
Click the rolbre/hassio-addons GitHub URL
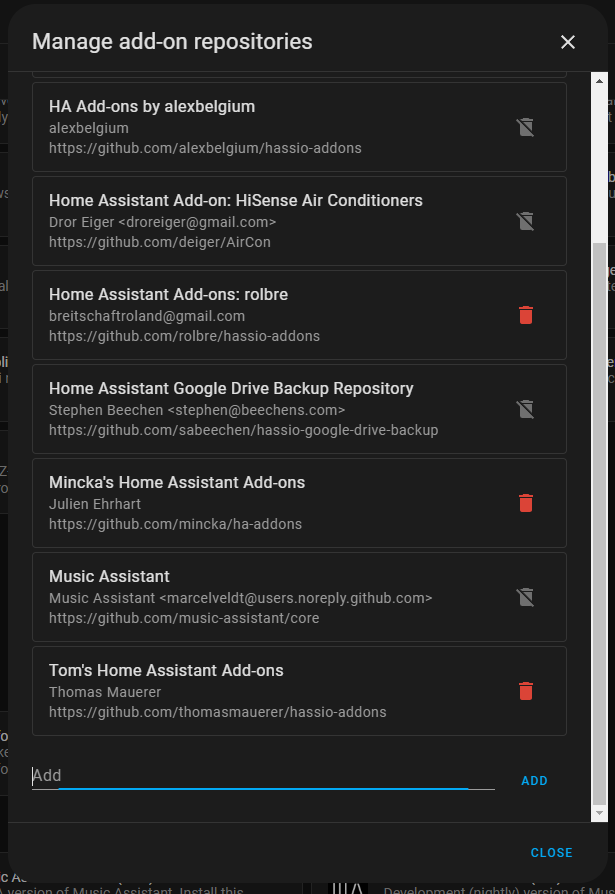click(x=184, y=336)
